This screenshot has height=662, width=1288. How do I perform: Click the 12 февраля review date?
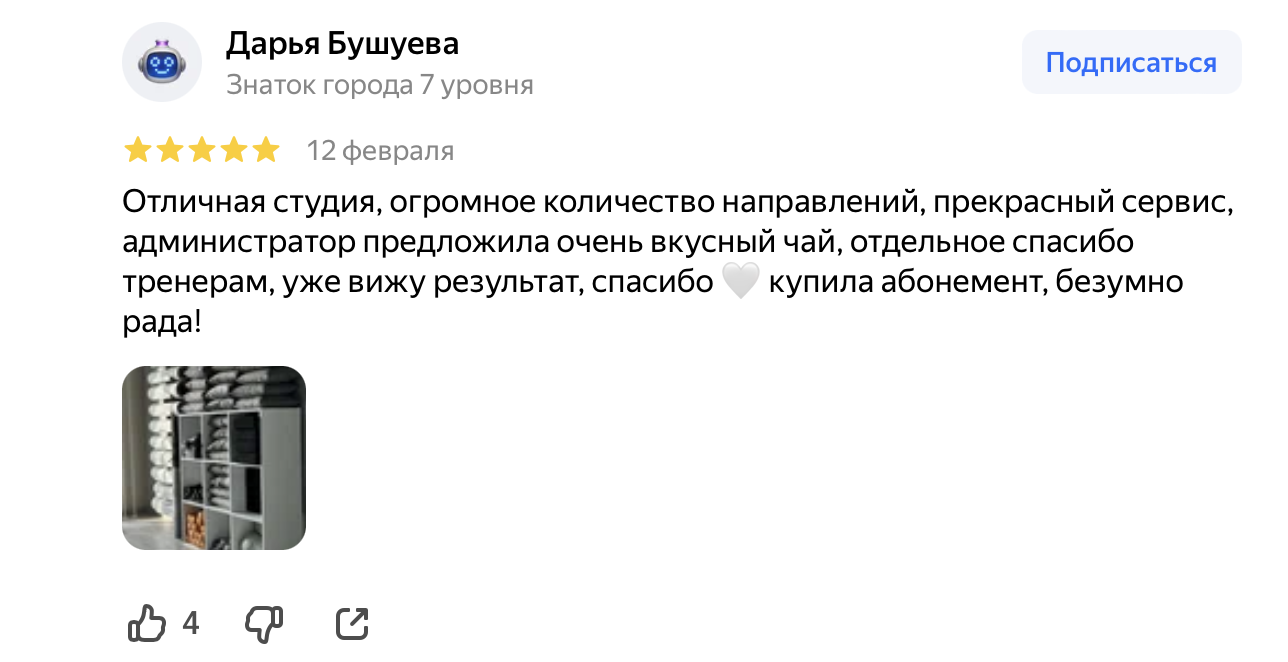pyautogui.click(x=380, y=151)
